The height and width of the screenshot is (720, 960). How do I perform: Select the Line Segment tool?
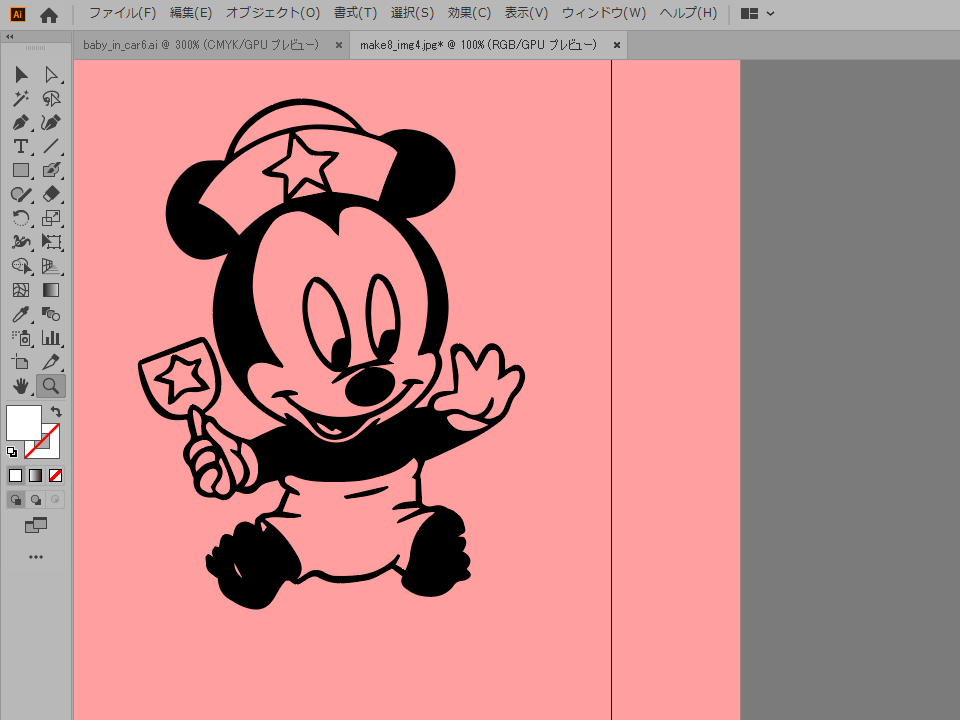pyautogui.click(x=51, y=146)
